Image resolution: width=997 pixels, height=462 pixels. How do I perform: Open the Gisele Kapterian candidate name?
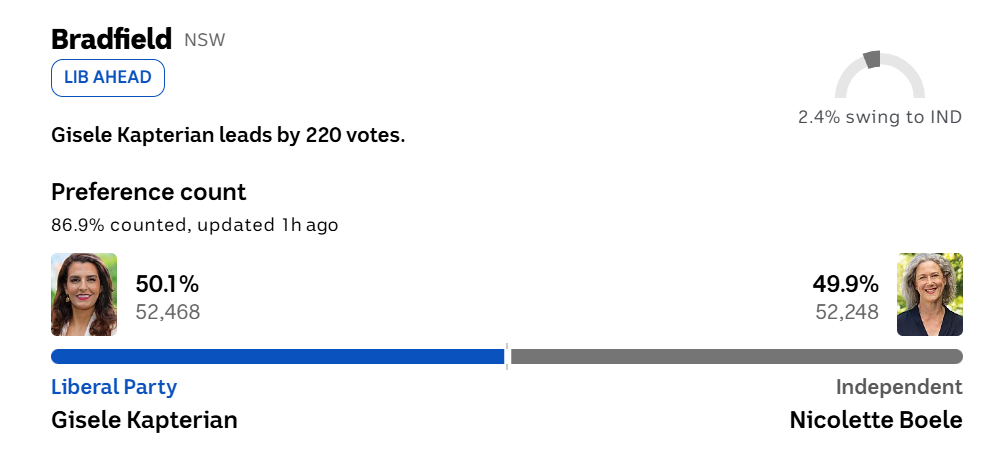point(144,420)
